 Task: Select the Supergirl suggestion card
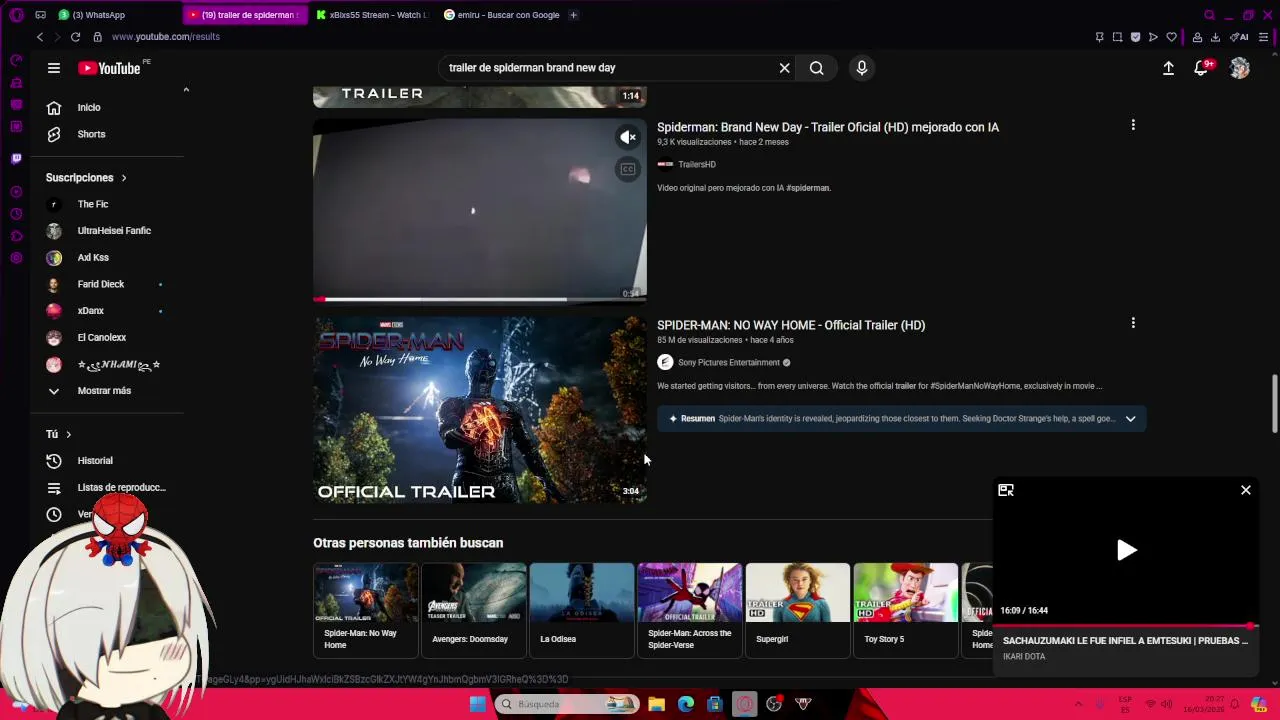pyautogui.click(x=798, y=610)
